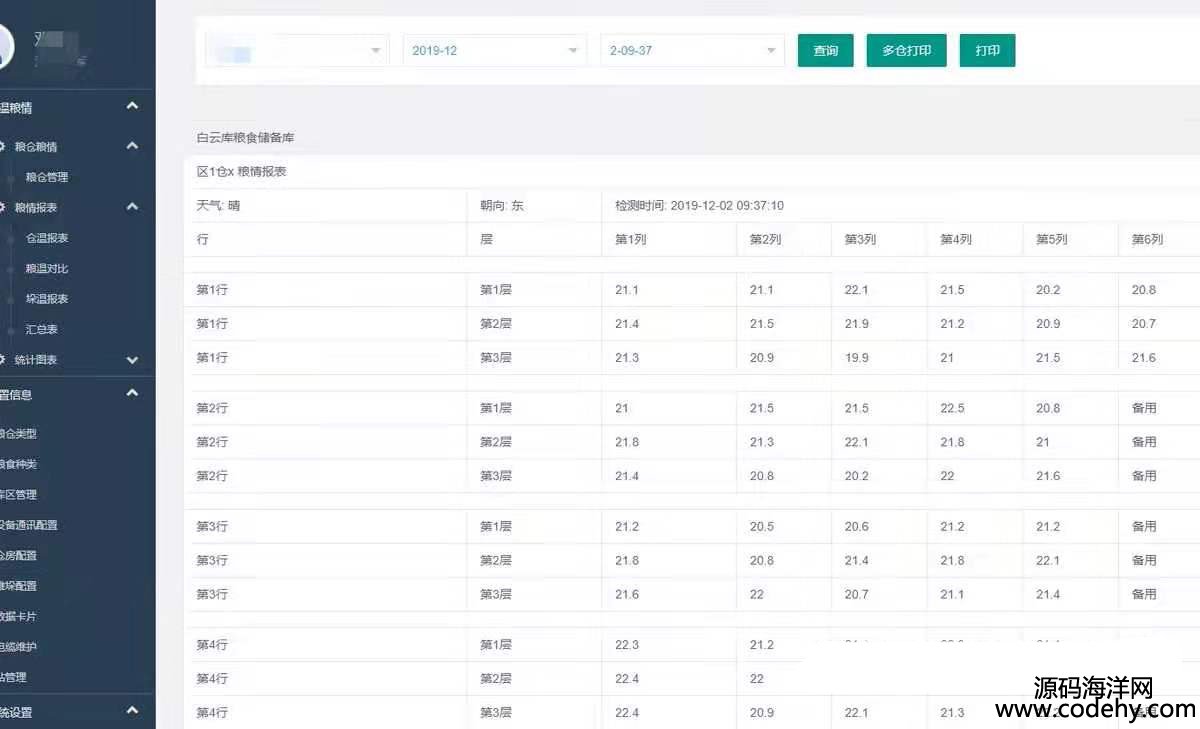Click value 21.6 in 第3行 第3层
The height and width of the screenshot is (729, 1200).
click(627, 595)
